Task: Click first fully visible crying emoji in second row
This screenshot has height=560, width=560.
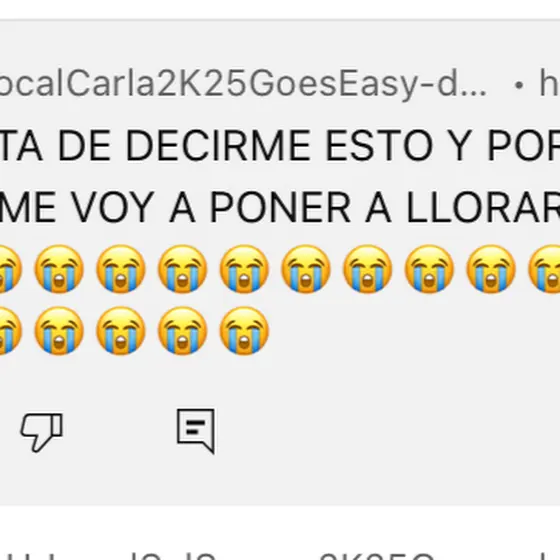Action: click(59, 331)
